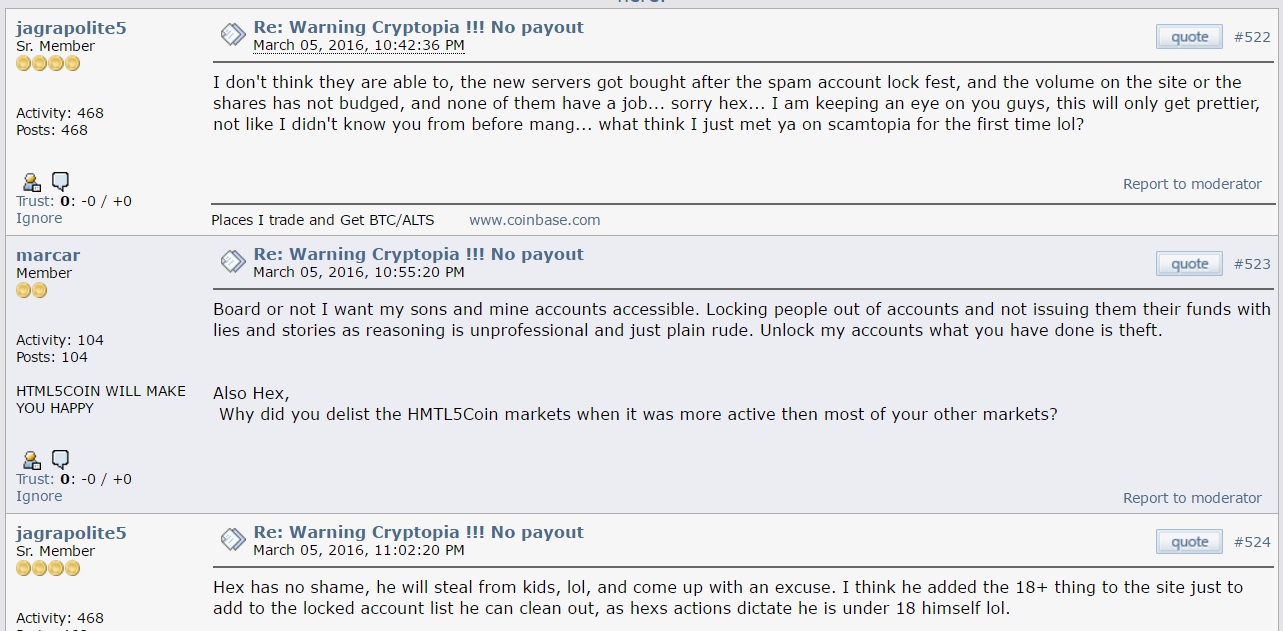Click the personal message icon under jagrapolite5 in post #522
1283x631 pixels.
click(x=60, y=182)
